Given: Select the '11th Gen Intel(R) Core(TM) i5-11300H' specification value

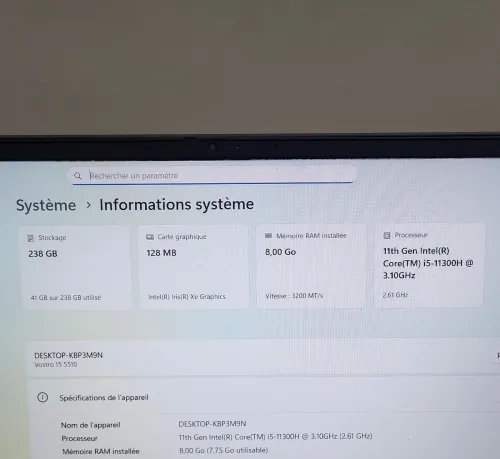Looking at the screenshot, I should tap(275, 436).
